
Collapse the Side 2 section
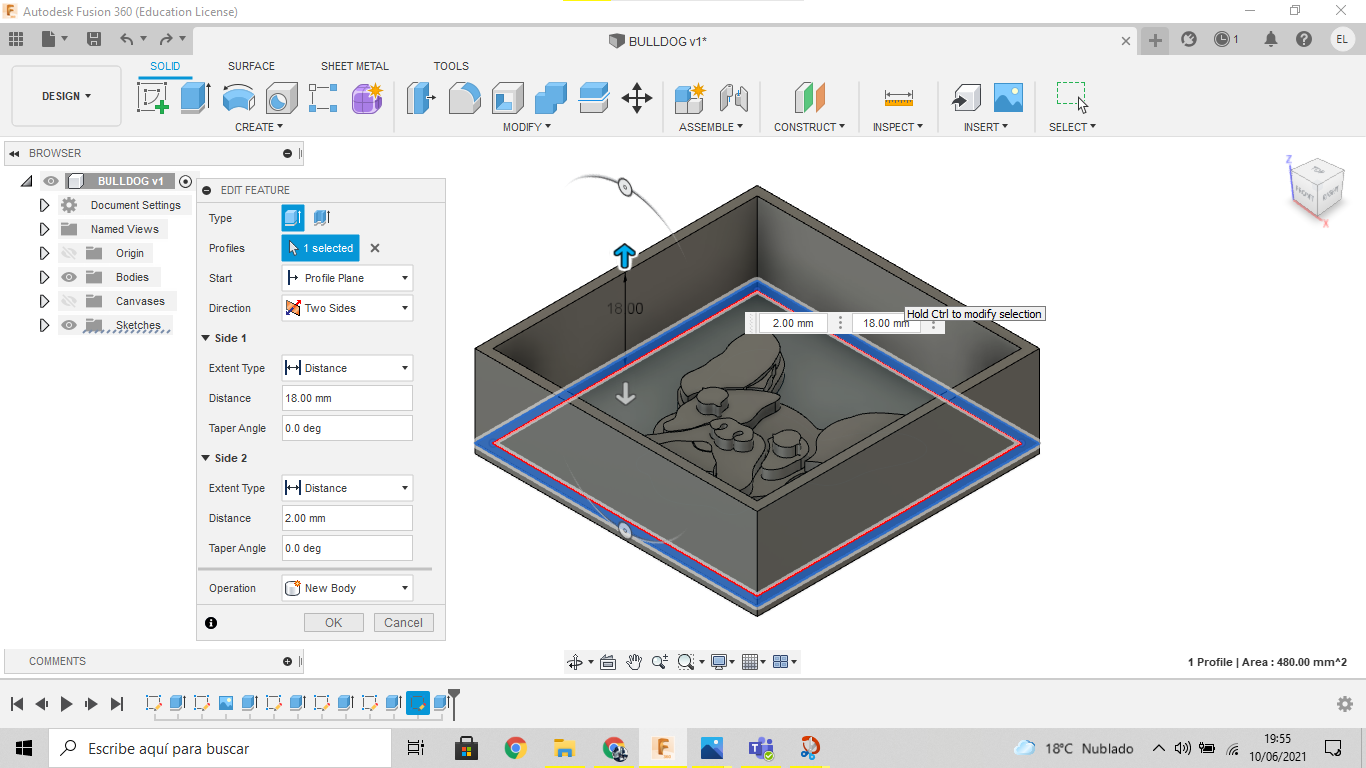[206, 458]
